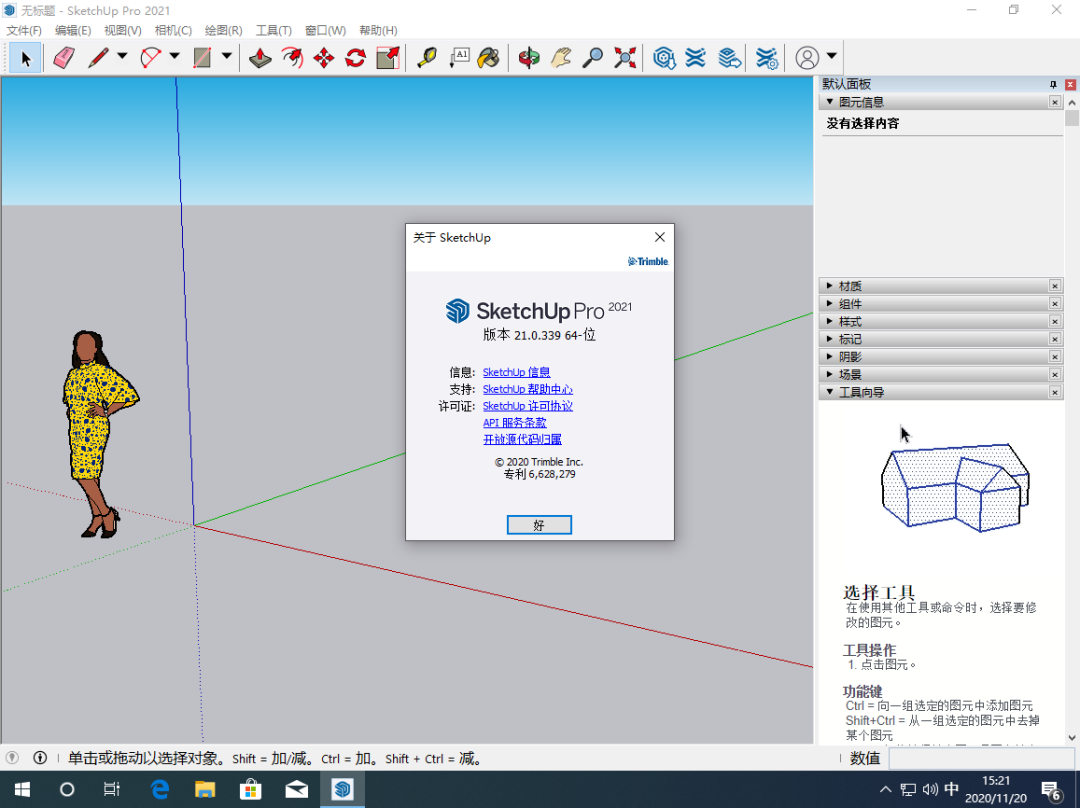Open Windows Start menu

click(22, 789)
